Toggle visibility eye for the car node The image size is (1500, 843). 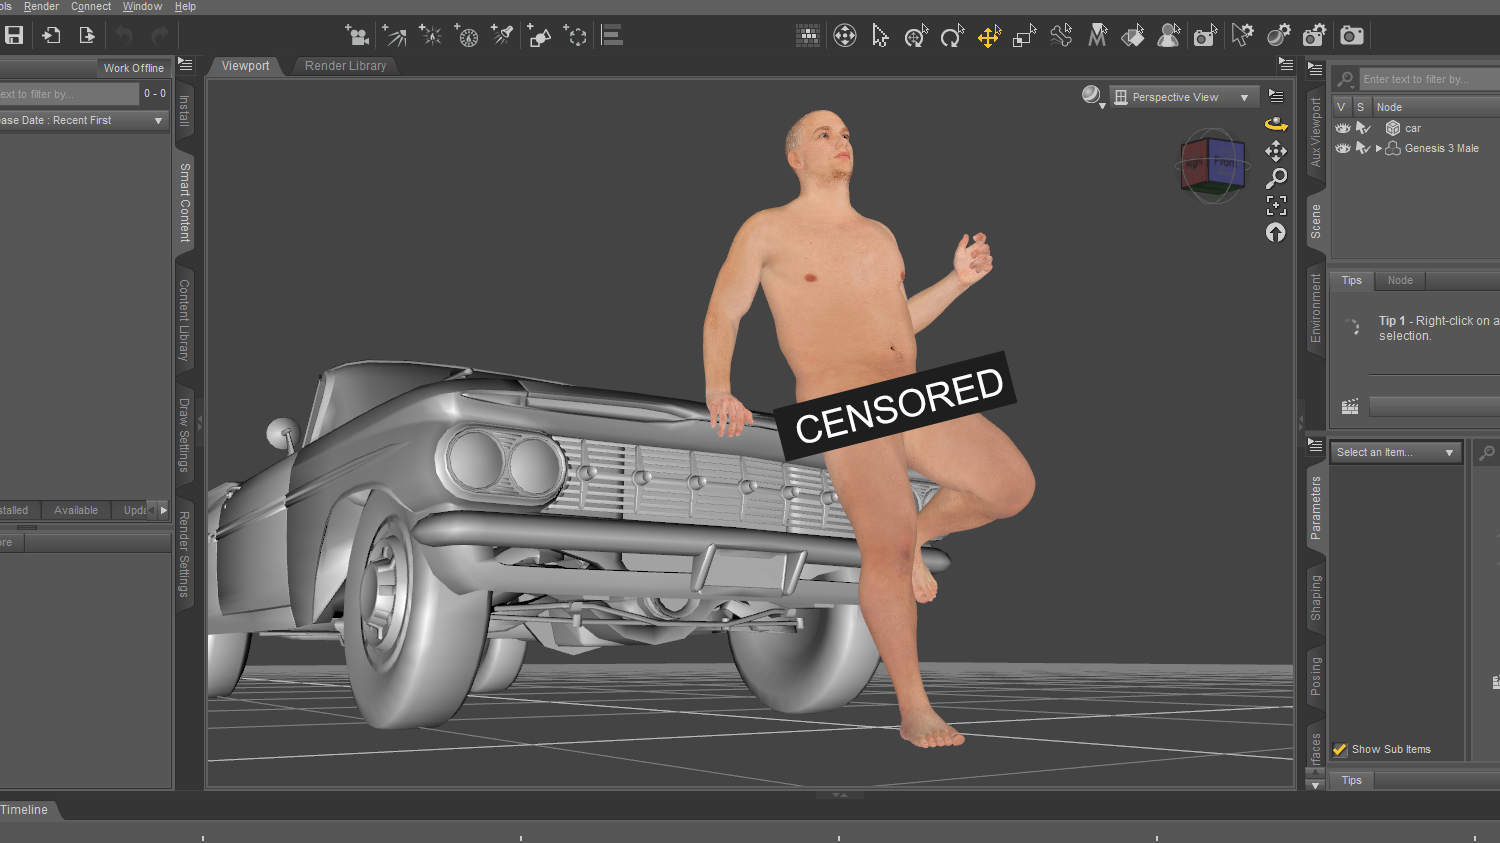click(1342, 128)
